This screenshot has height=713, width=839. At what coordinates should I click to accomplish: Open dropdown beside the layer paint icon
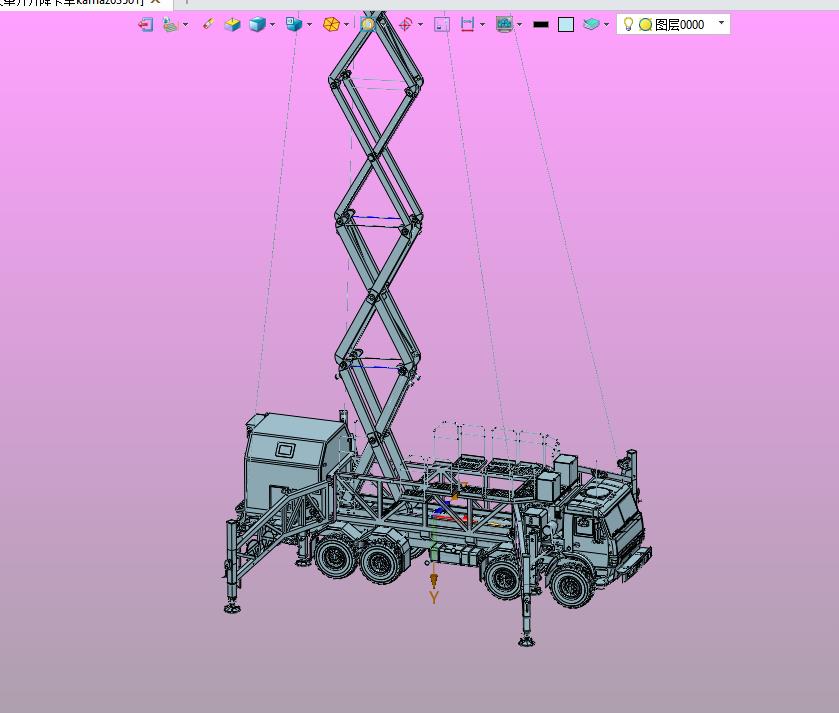coord(185,25)
